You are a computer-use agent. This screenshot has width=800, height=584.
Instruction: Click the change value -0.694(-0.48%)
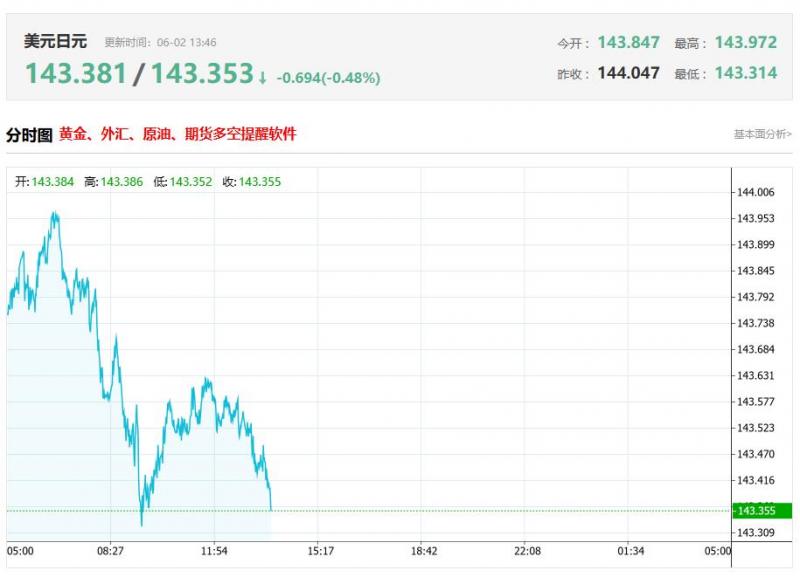(x=329, y=78)
